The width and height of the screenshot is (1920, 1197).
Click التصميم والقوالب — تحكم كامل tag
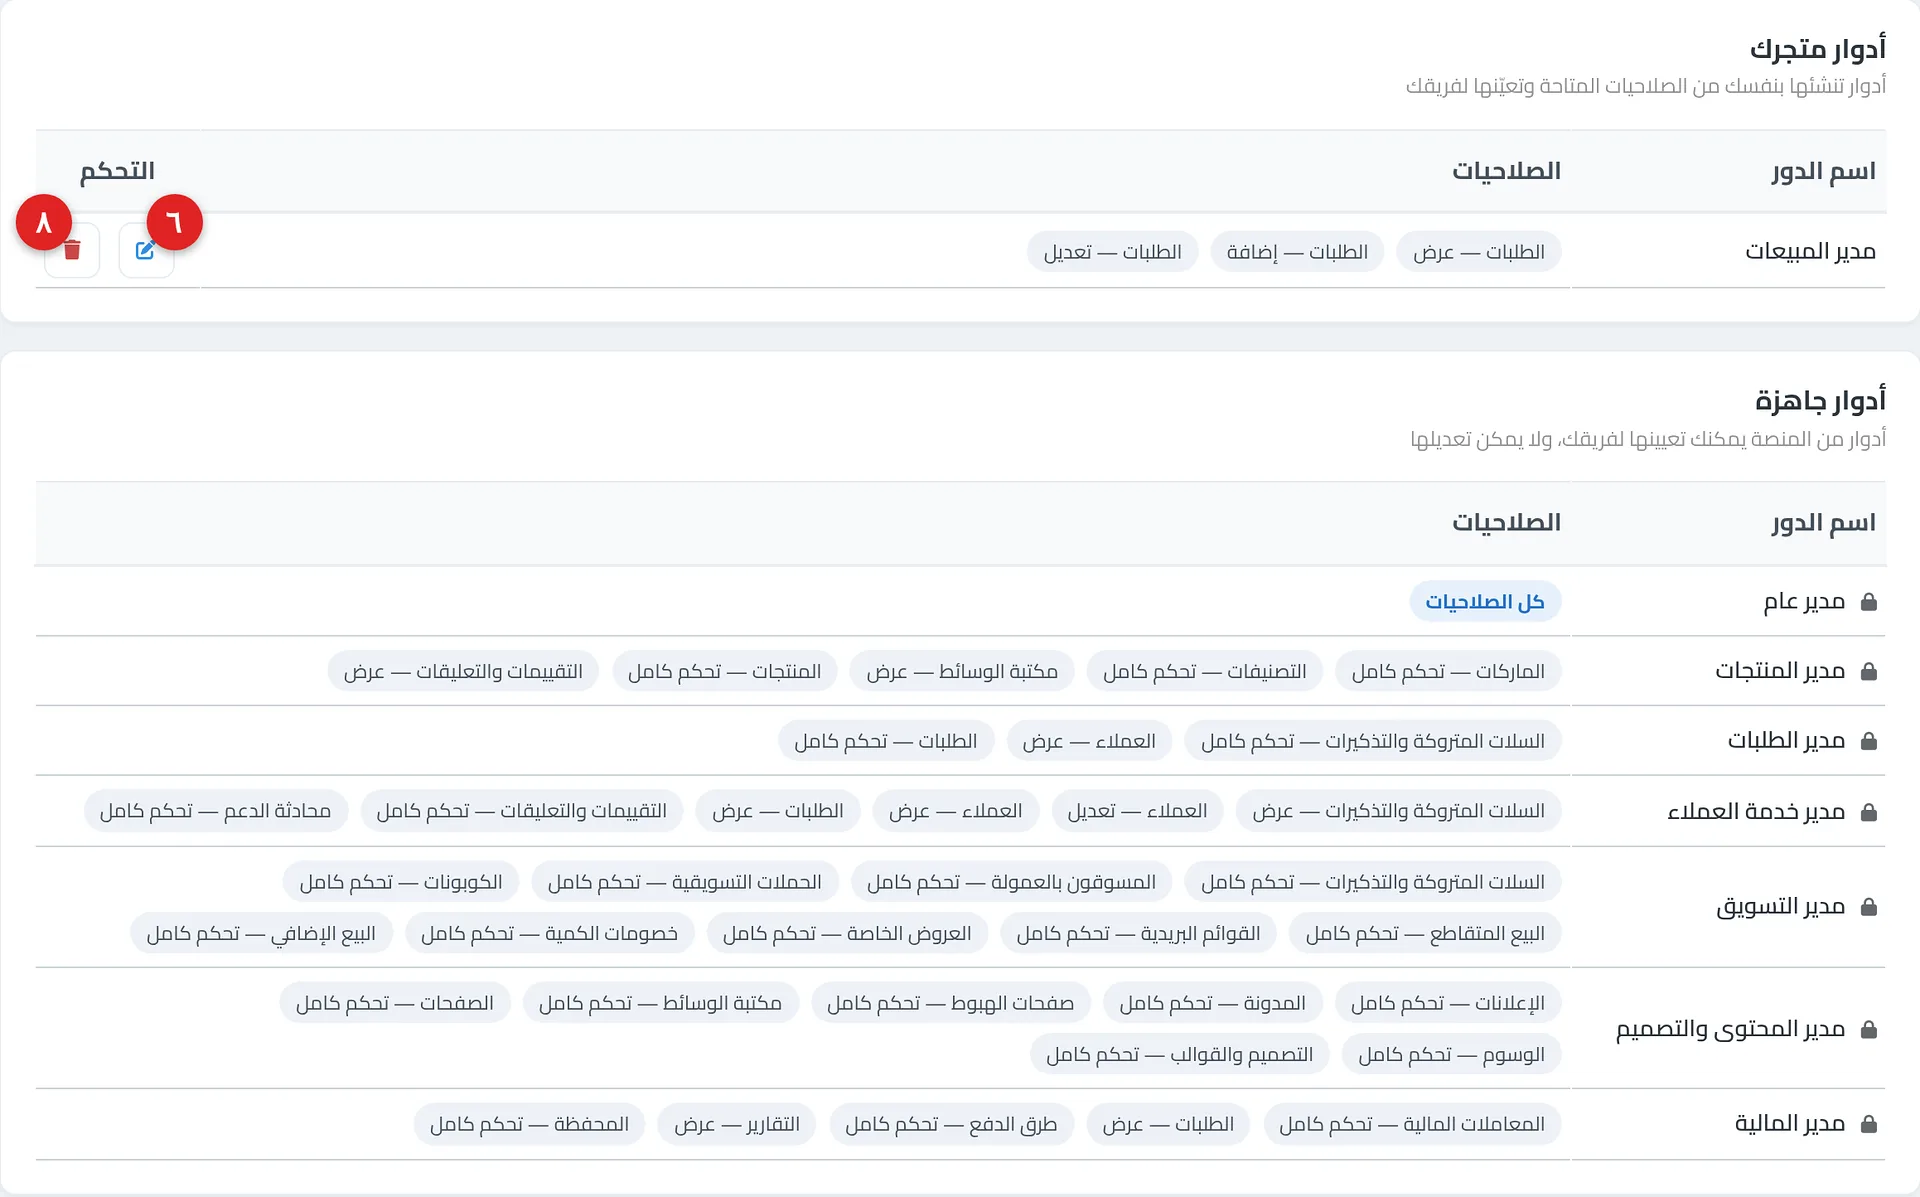(1179, 1054)
